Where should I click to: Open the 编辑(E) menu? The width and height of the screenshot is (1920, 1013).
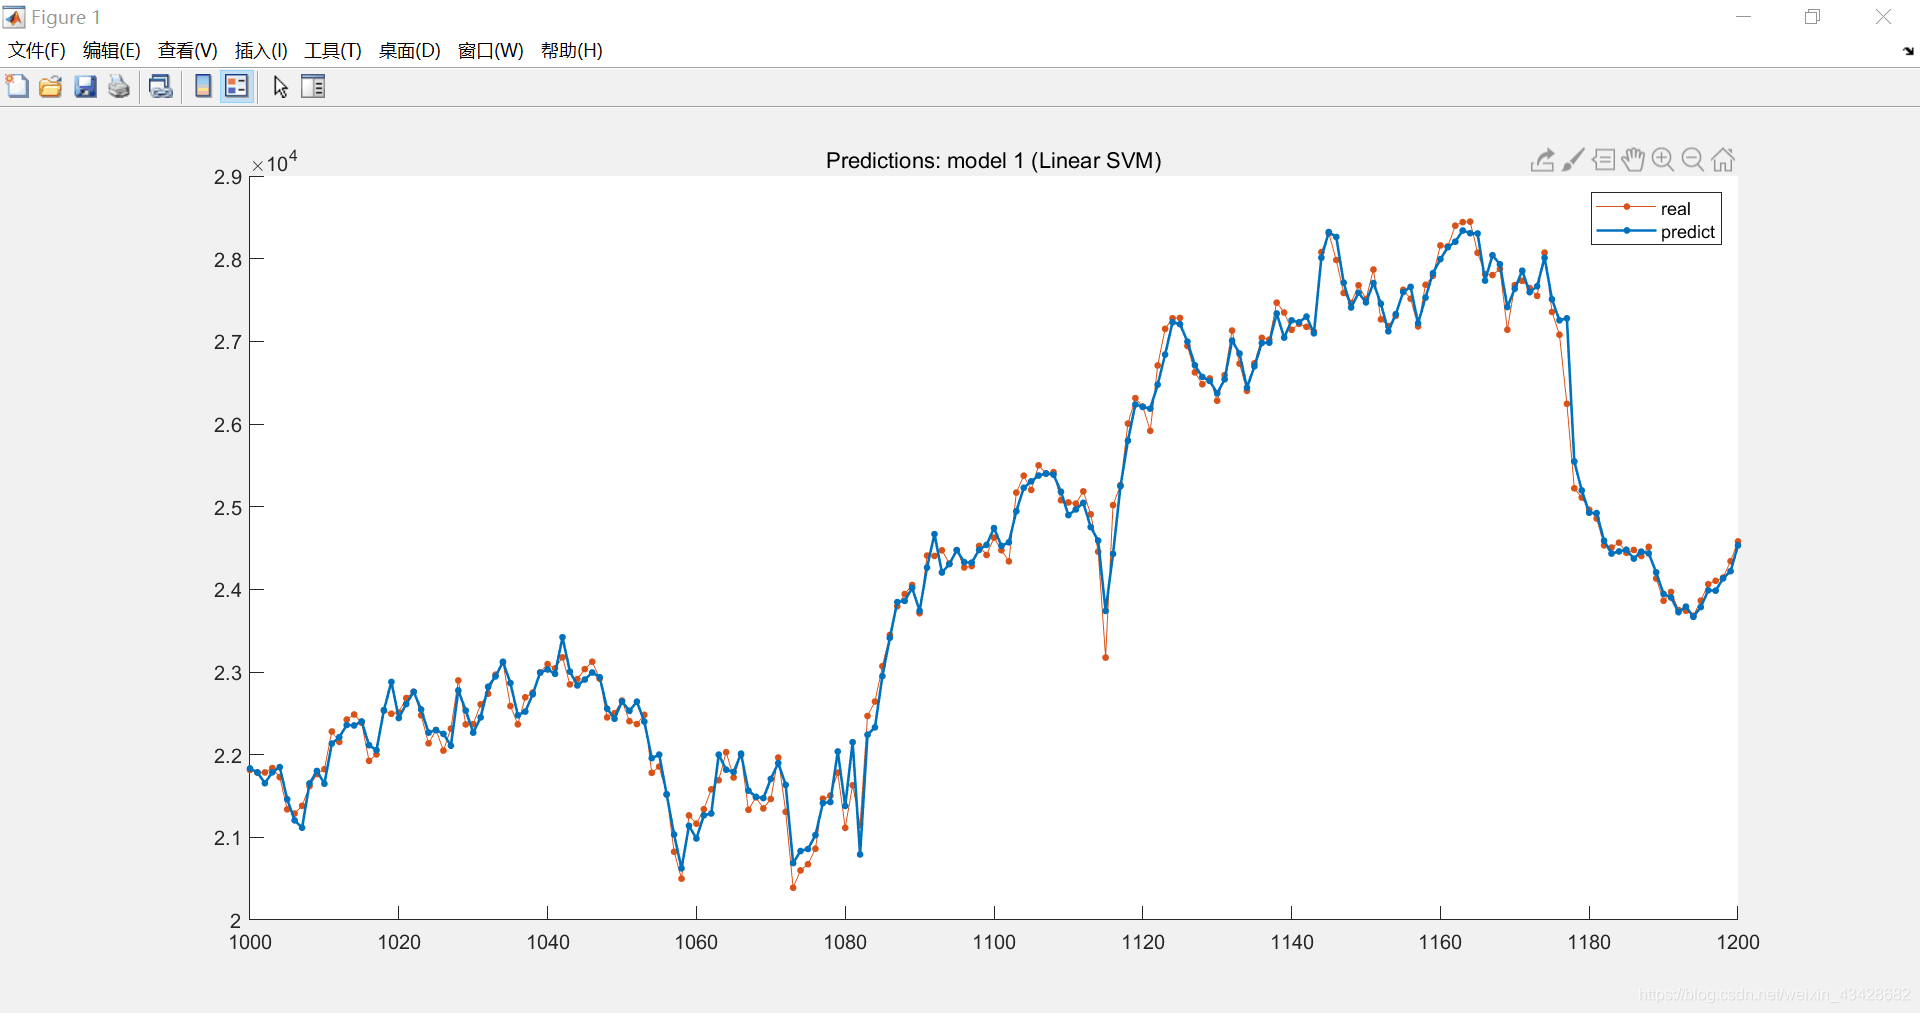112,51
